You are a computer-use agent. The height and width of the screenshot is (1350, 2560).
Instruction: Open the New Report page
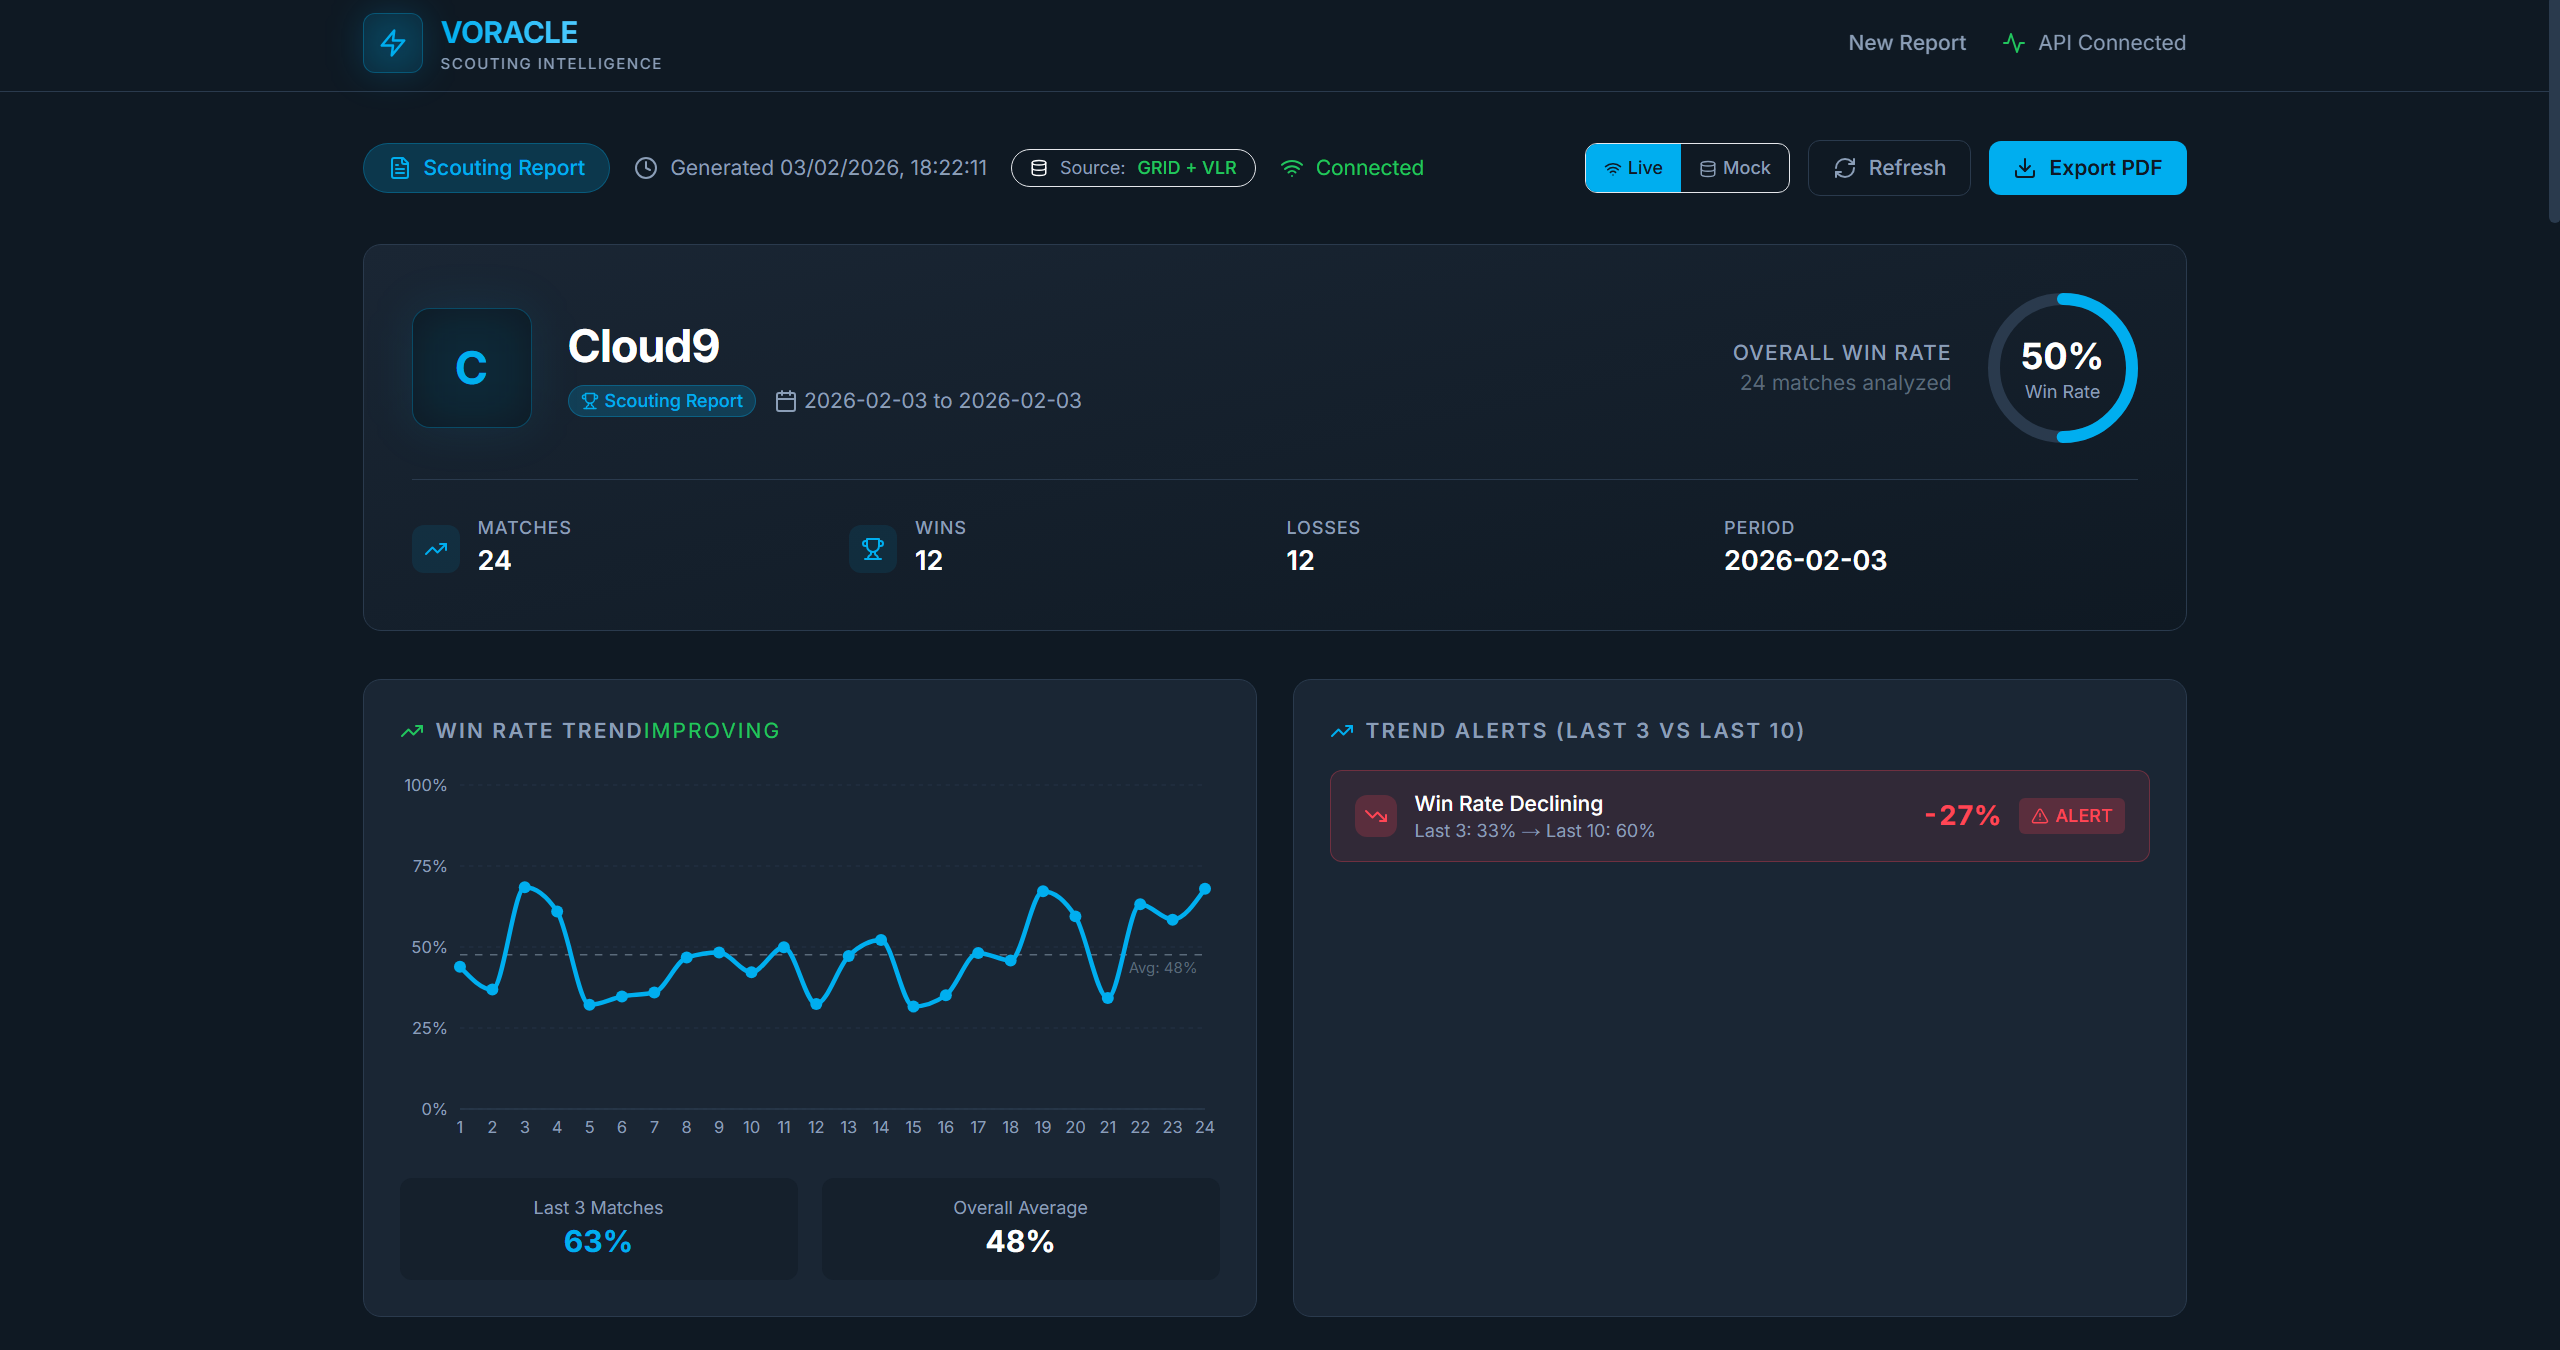pyautogui.click(x=1906, y=43)
